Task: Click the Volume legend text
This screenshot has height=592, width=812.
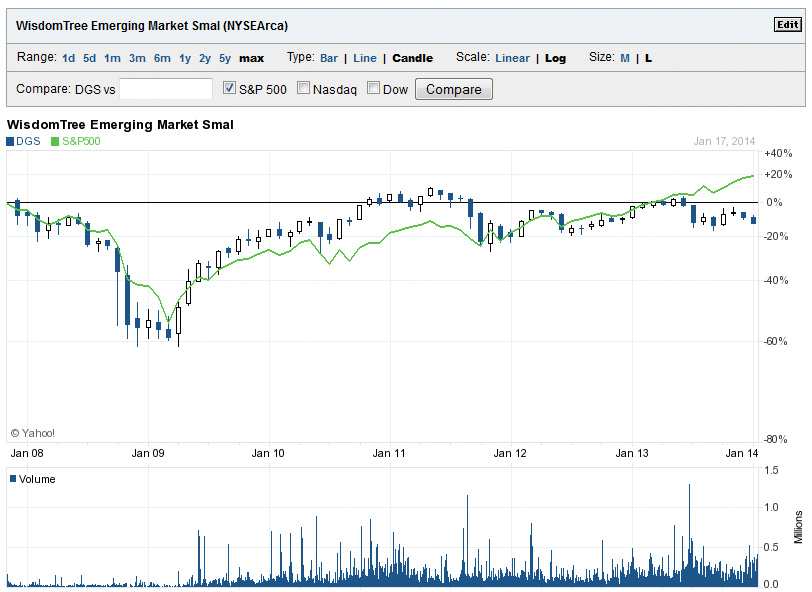Action: pos(37,479)
